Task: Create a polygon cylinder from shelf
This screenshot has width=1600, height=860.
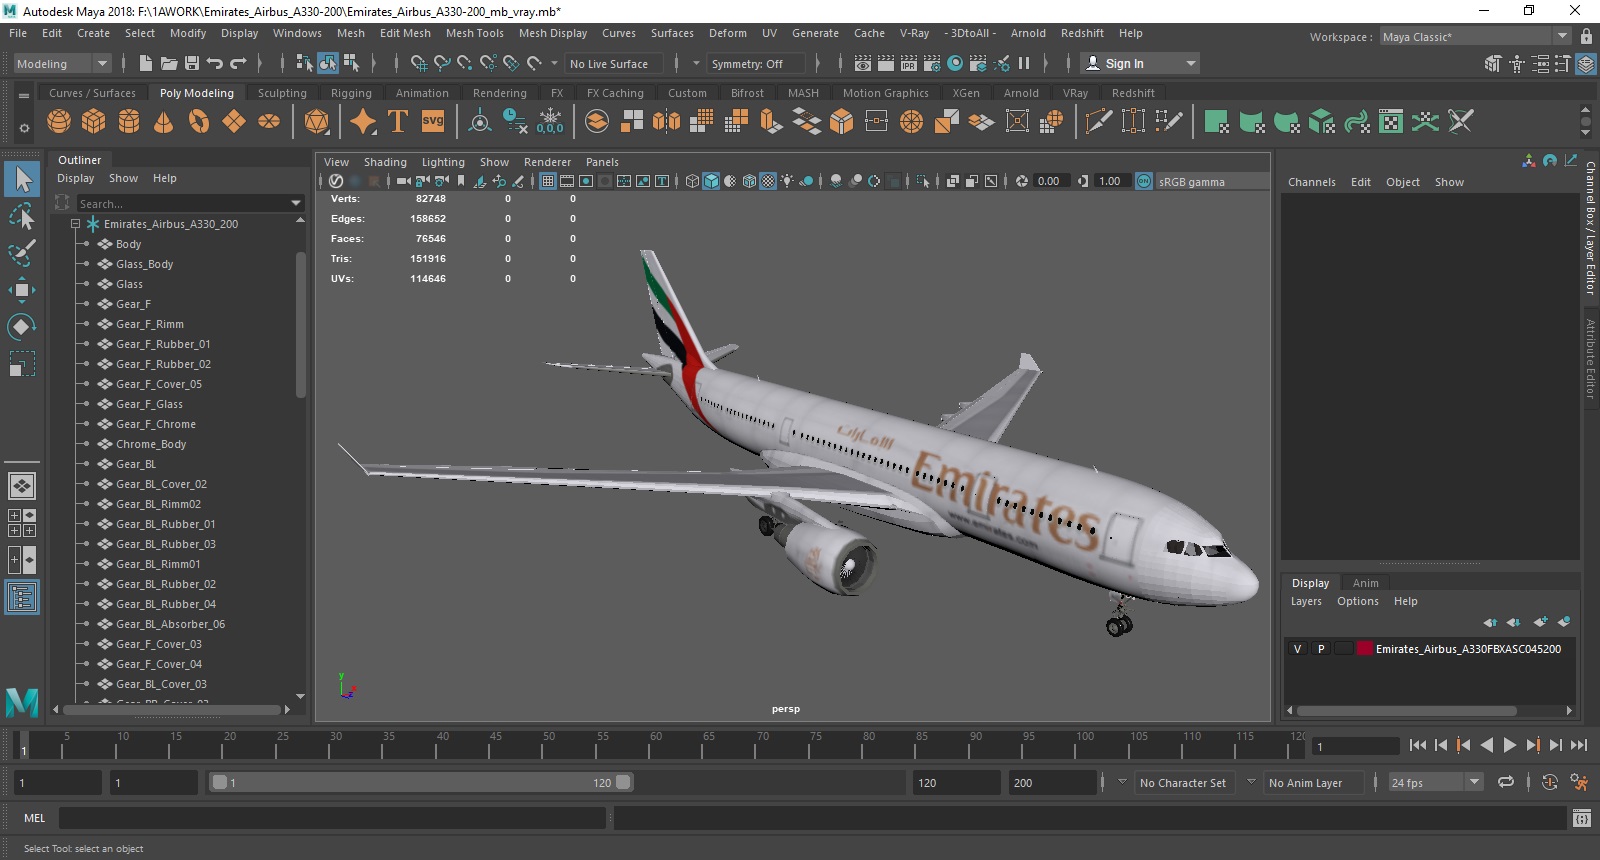Action: coord(129,122)
